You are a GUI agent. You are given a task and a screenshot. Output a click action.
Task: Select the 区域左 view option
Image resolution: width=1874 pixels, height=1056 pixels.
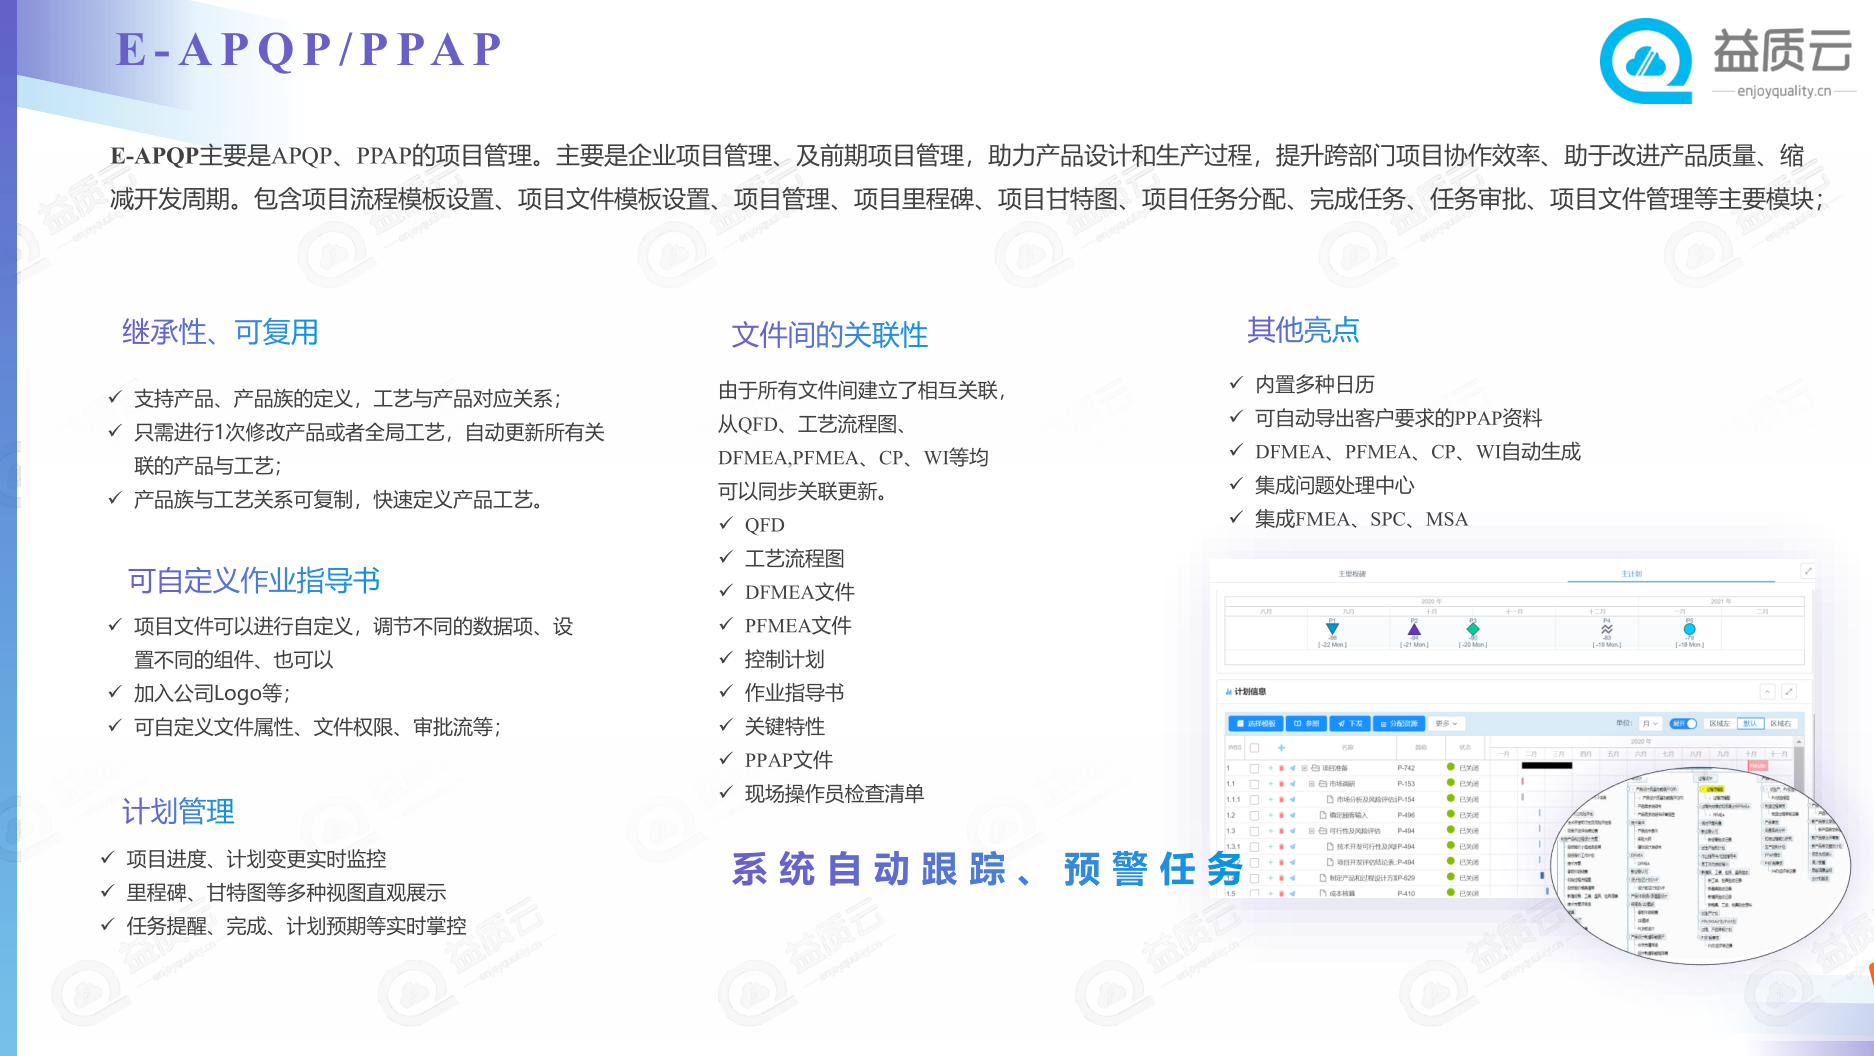[1720, 723]
